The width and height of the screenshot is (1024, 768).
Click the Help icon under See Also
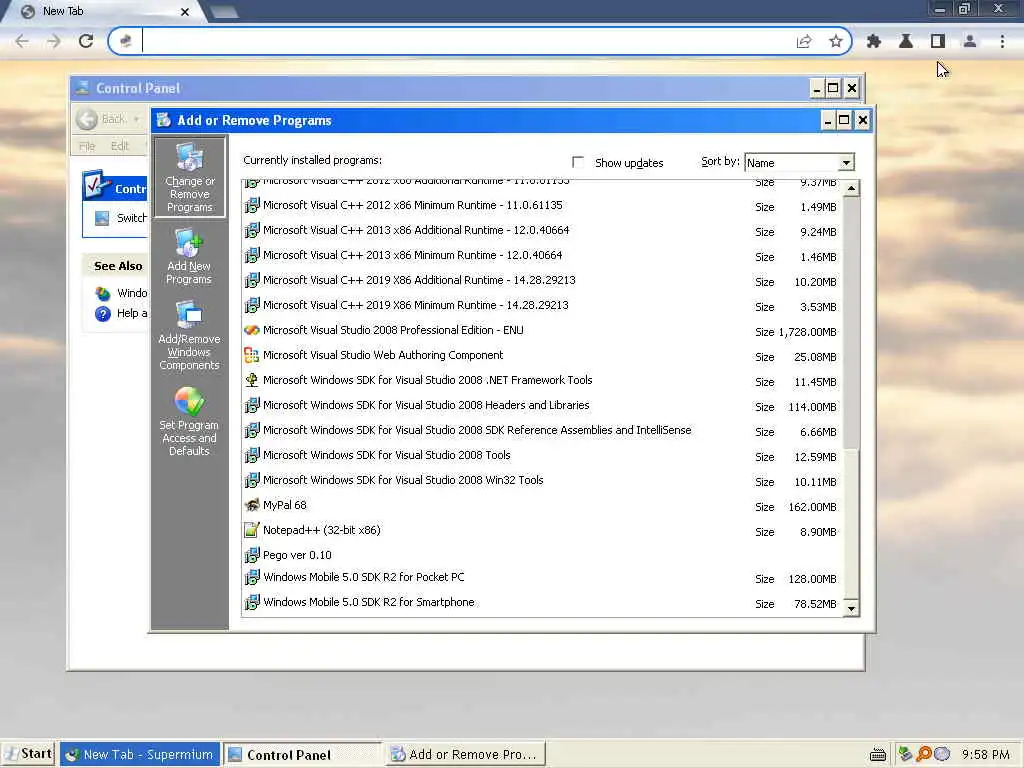103,314
